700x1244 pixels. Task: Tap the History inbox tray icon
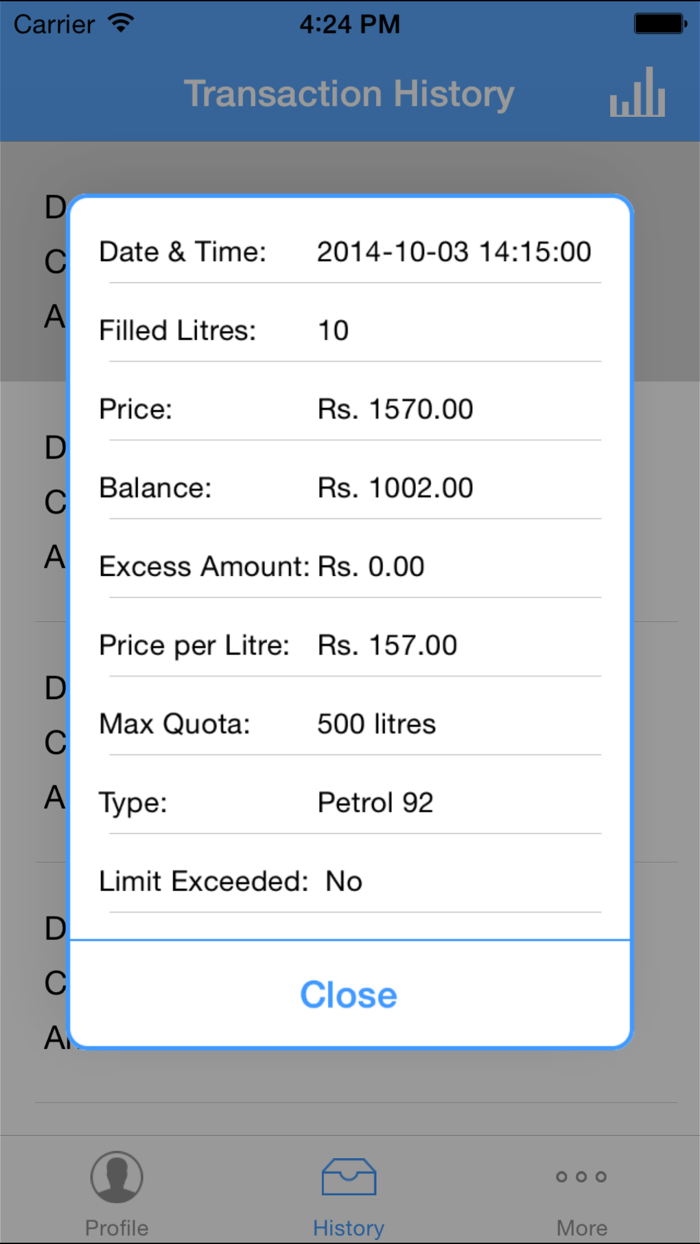tap(348, 1177)
